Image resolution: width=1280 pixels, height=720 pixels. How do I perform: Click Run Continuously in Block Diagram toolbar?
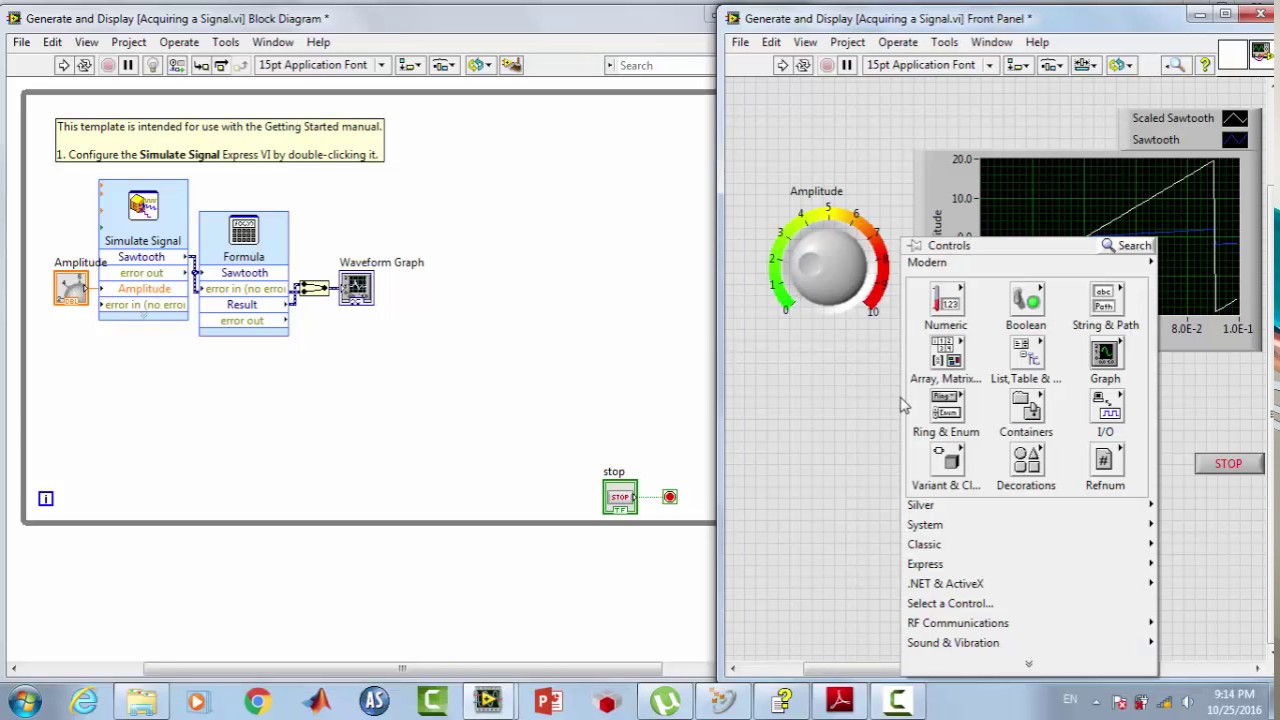click(84, 65)
